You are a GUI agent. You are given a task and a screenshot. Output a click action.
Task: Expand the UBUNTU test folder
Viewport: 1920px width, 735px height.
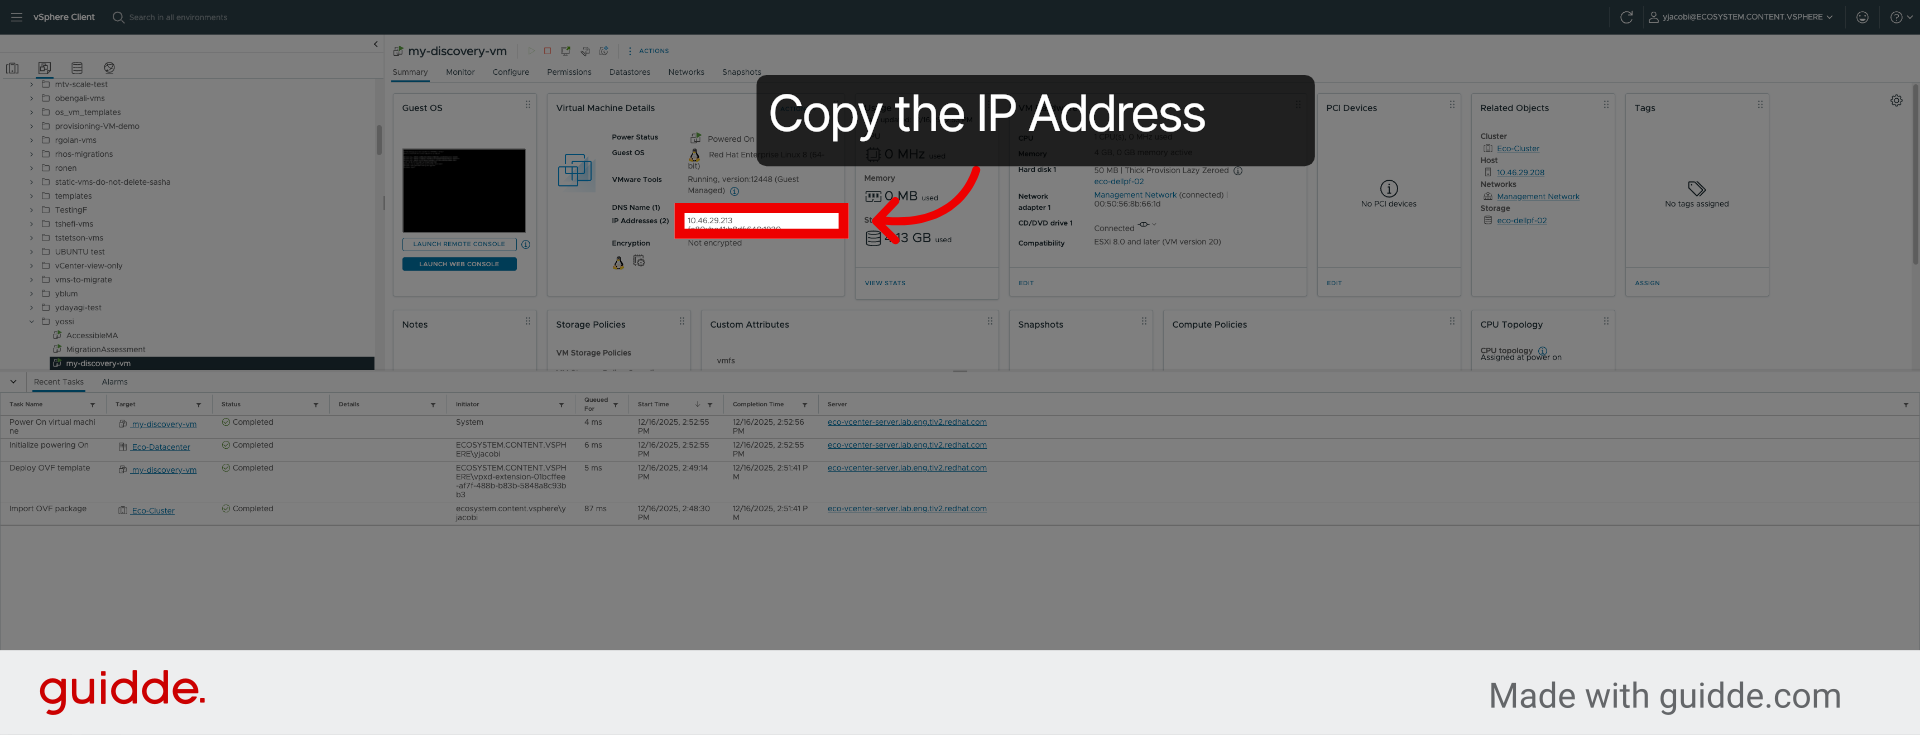coord(32,252)
